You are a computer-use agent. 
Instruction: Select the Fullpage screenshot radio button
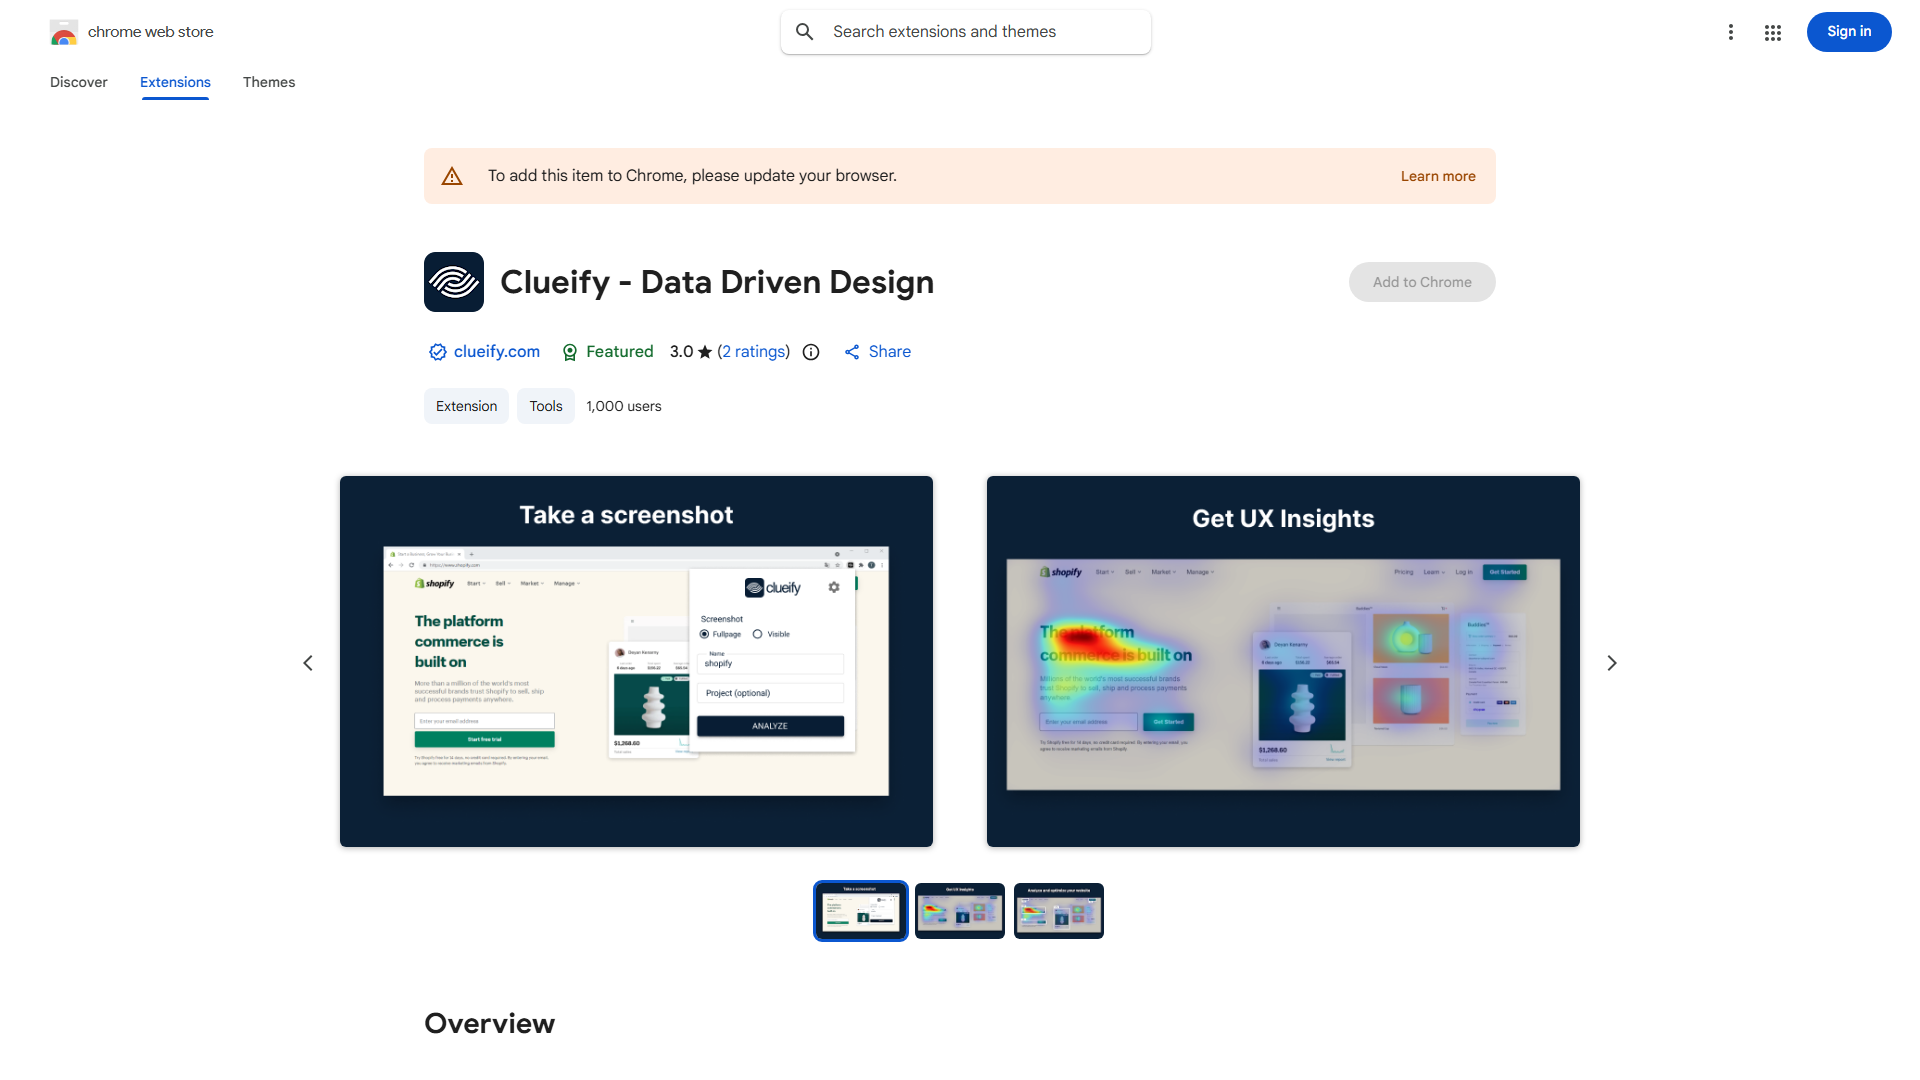tap(706, 634)
